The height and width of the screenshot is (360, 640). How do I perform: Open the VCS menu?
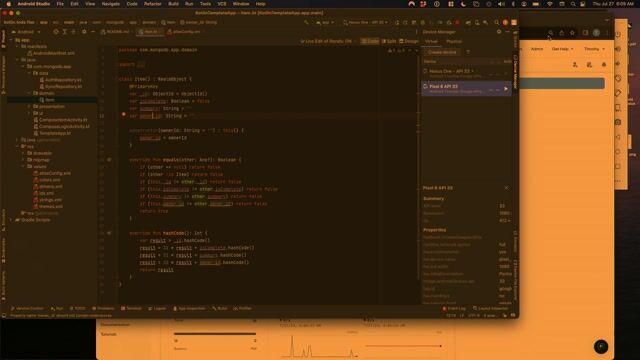coord(222,4)
